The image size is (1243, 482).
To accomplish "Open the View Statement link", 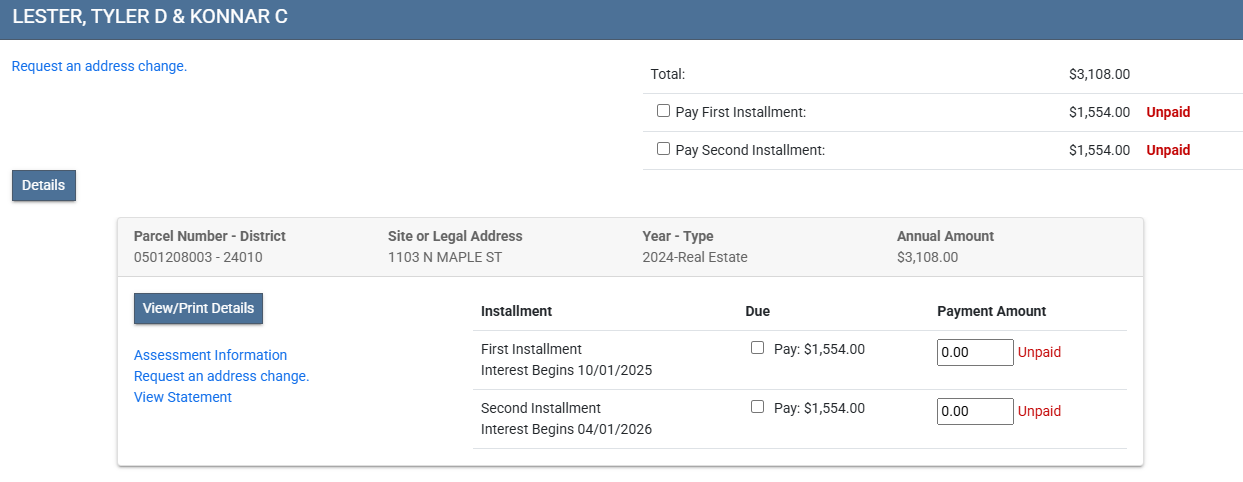I will click(x=183, y=397).
